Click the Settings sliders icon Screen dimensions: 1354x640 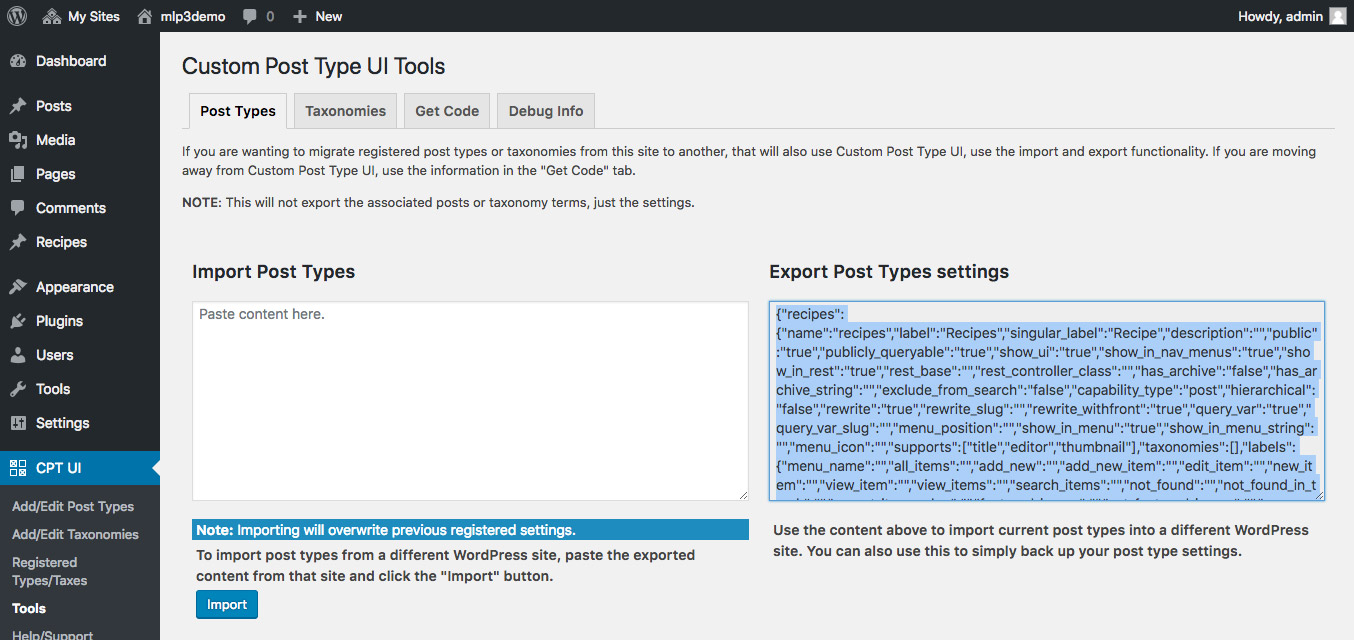(x=18, y=423)
